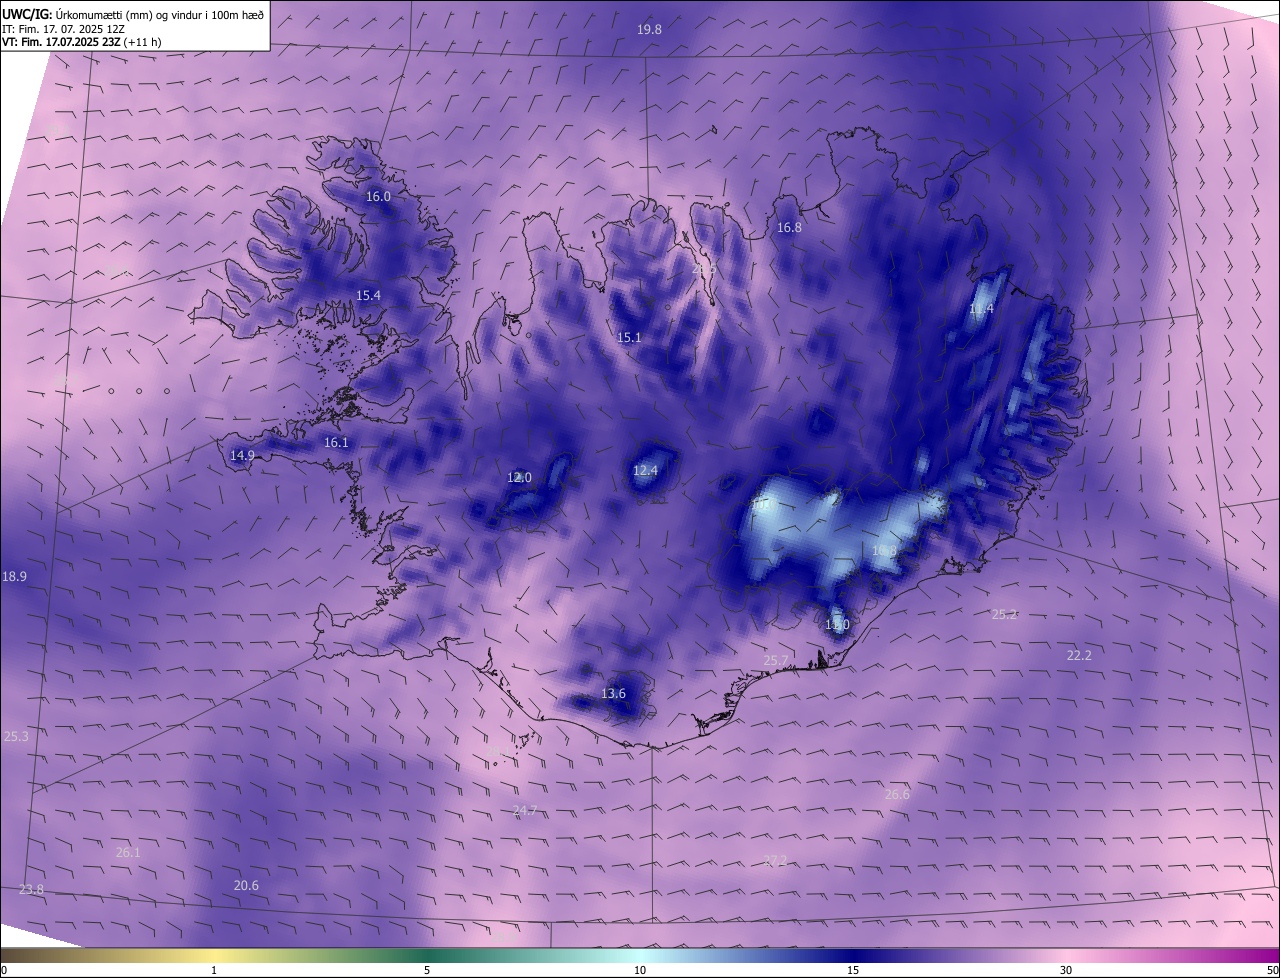The height and width of the screenshot is (978, 1280).
Task: Click the 18.9 value at left edge
Action: [14, 577]
